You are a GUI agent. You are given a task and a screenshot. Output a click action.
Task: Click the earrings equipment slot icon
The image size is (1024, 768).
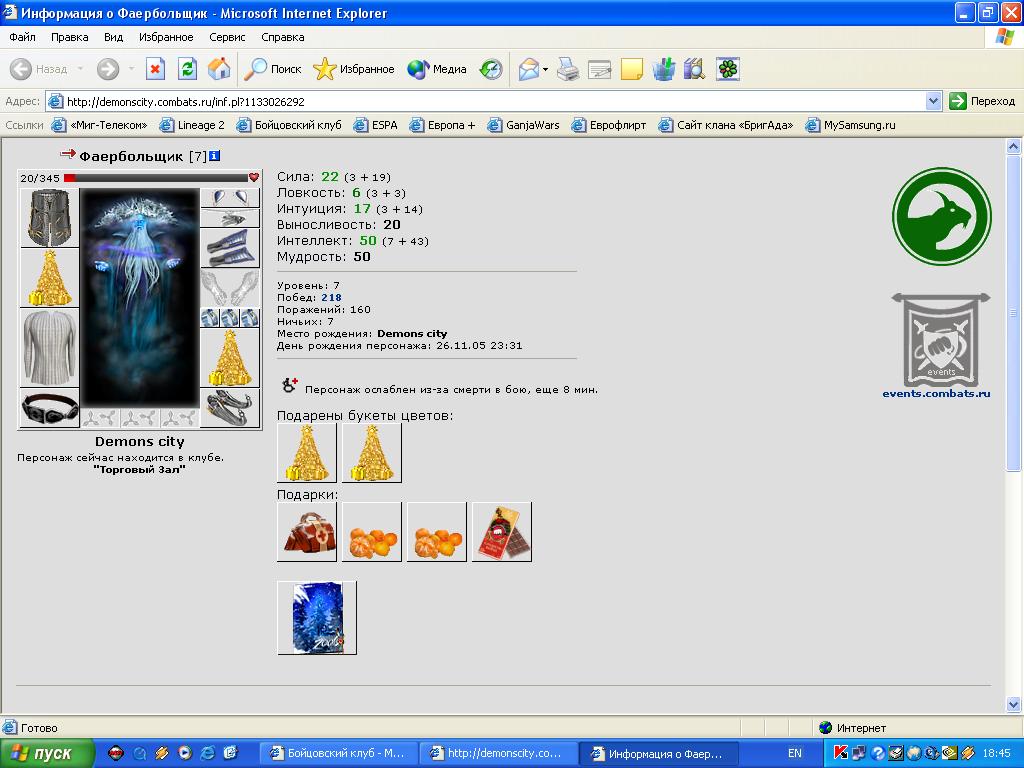pyautogui.click(x=230, y=197)
